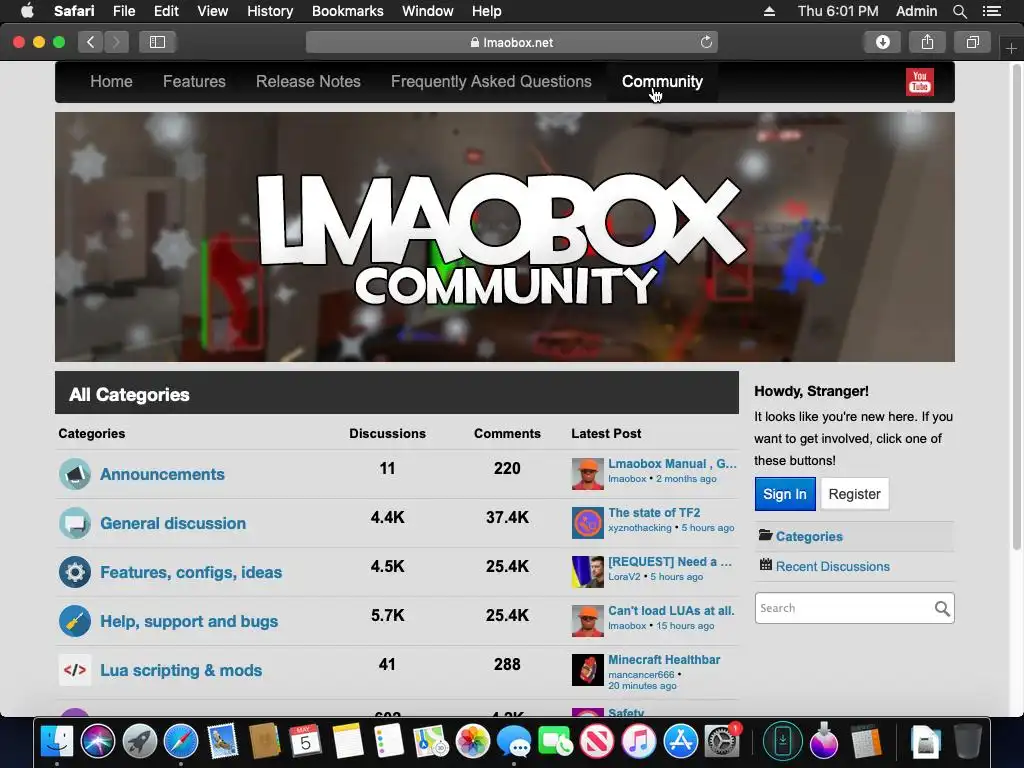Open the Apple menu
Image resolution: width=1024 pixels, height=768 pixels.
click(x=27, y=11)
